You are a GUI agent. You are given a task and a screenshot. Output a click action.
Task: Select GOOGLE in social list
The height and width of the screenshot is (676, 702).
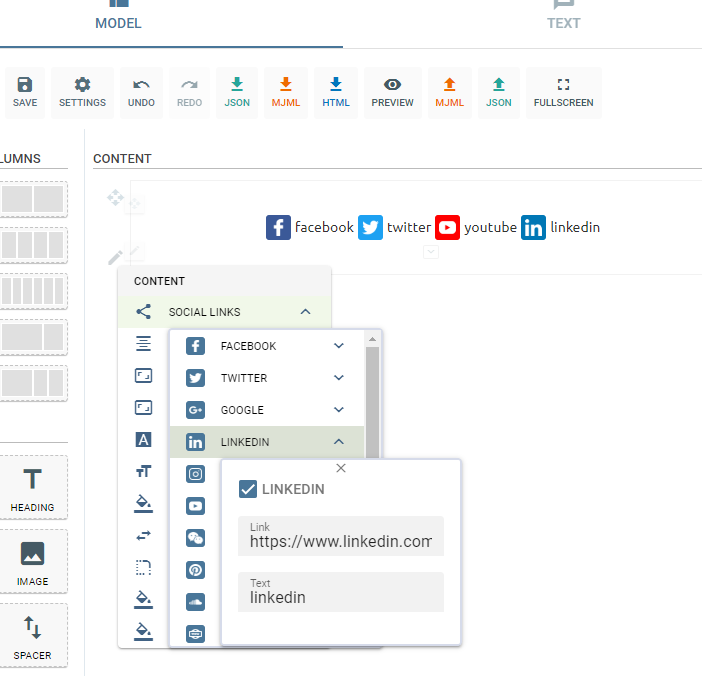(267, 410)
